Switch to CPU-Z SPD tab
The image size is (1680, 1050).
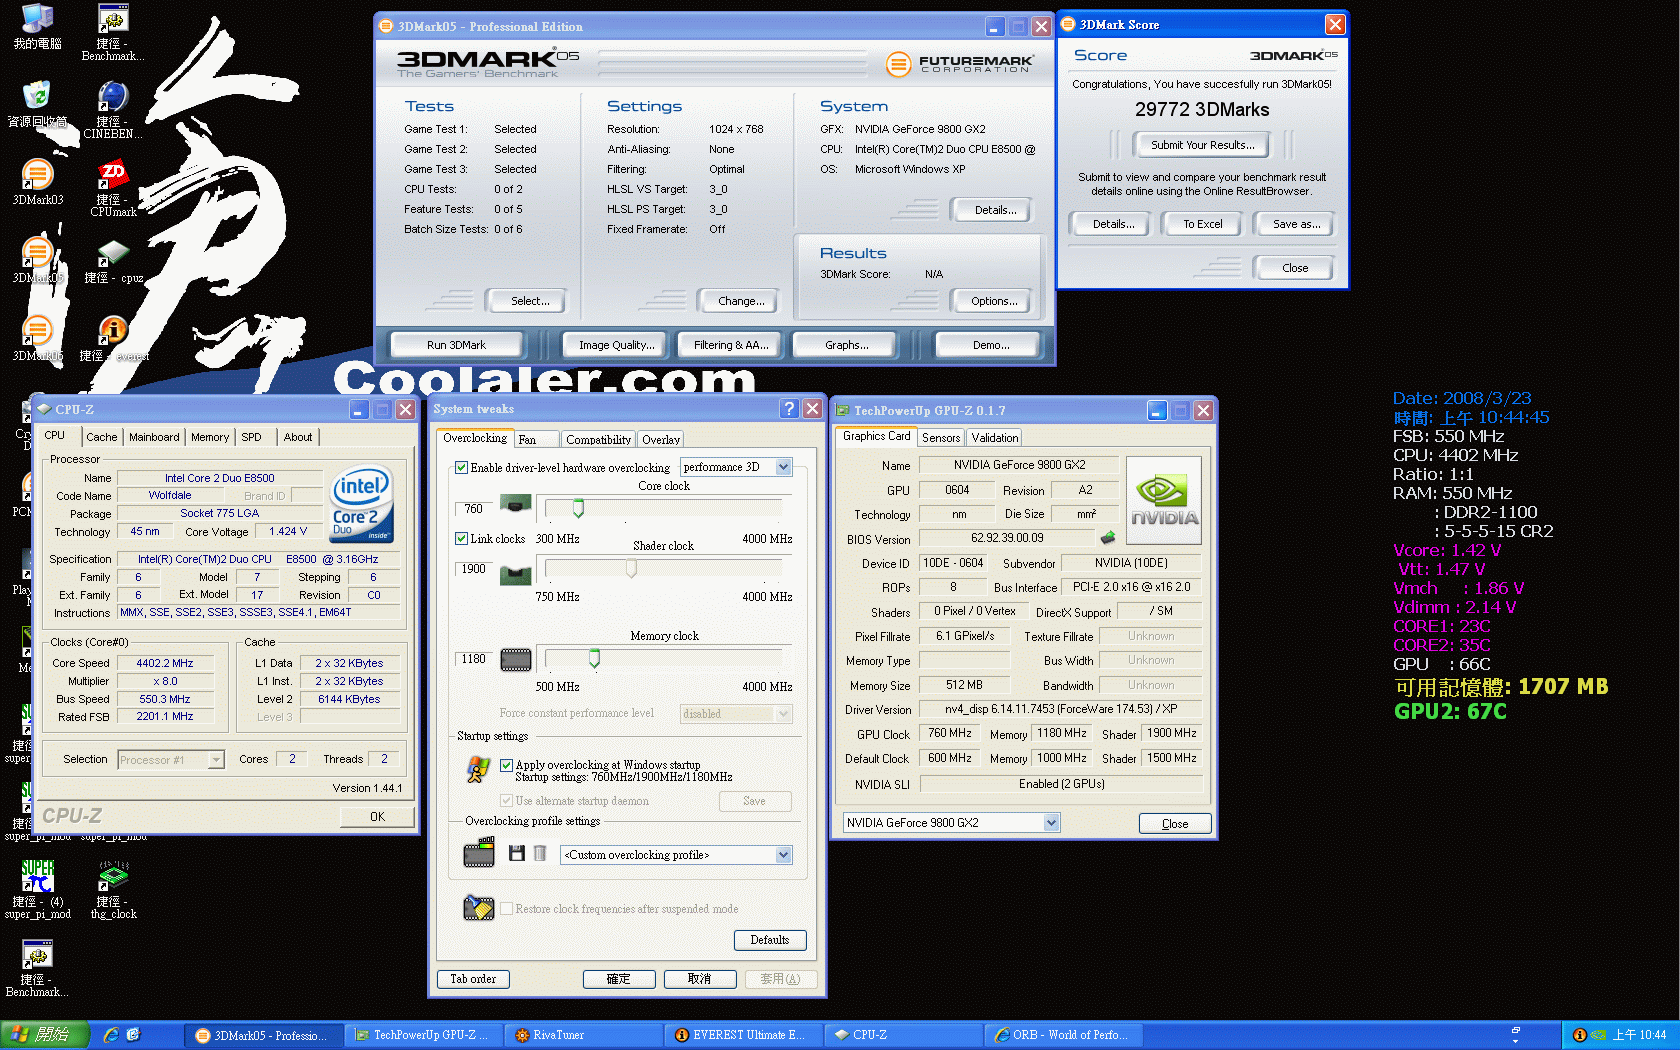click(251, 437)
